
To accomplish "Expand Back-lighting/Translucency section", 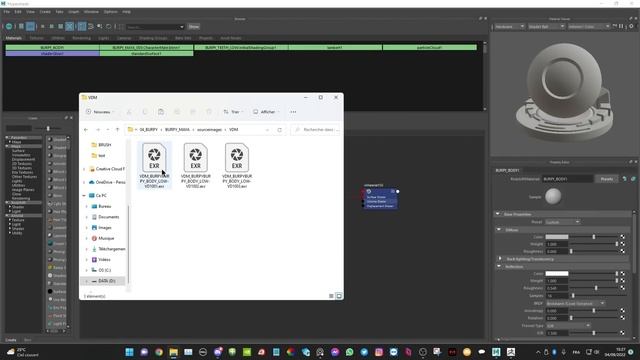I will [x=500, y=259].
